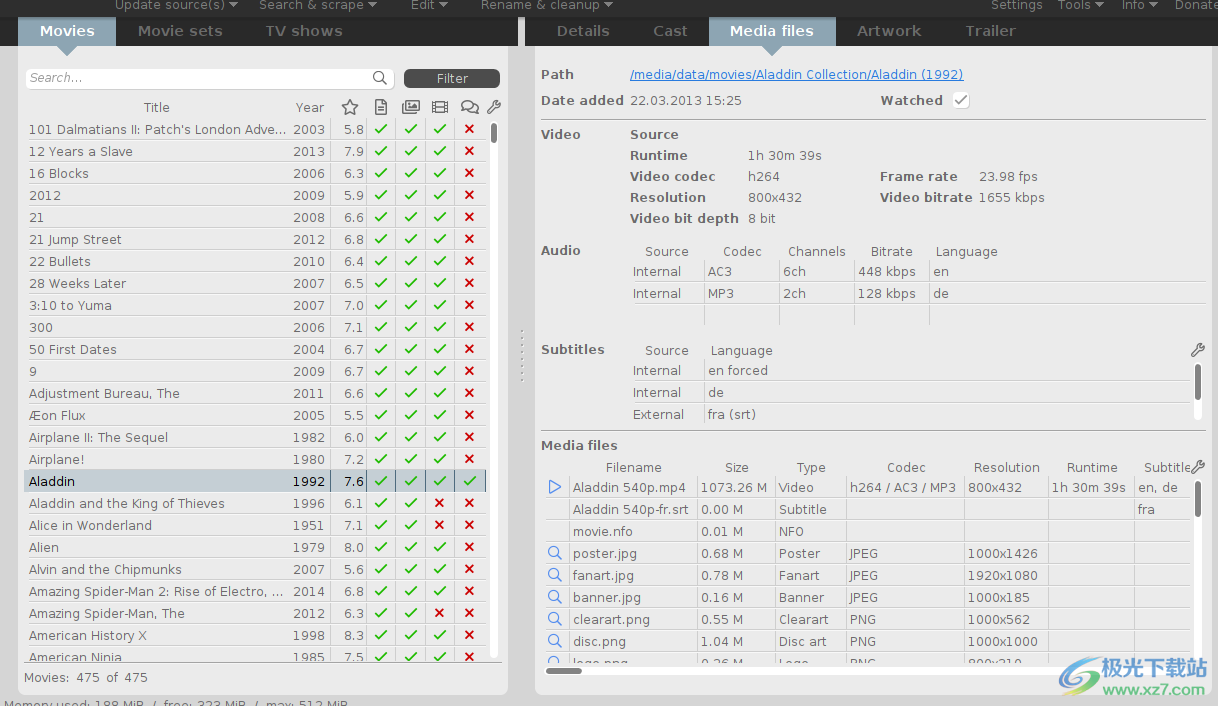Click green subtitle check for Aladdin row
This screenshot has width=1218, height=706.
pyautogui.click(x=470, y=481)
